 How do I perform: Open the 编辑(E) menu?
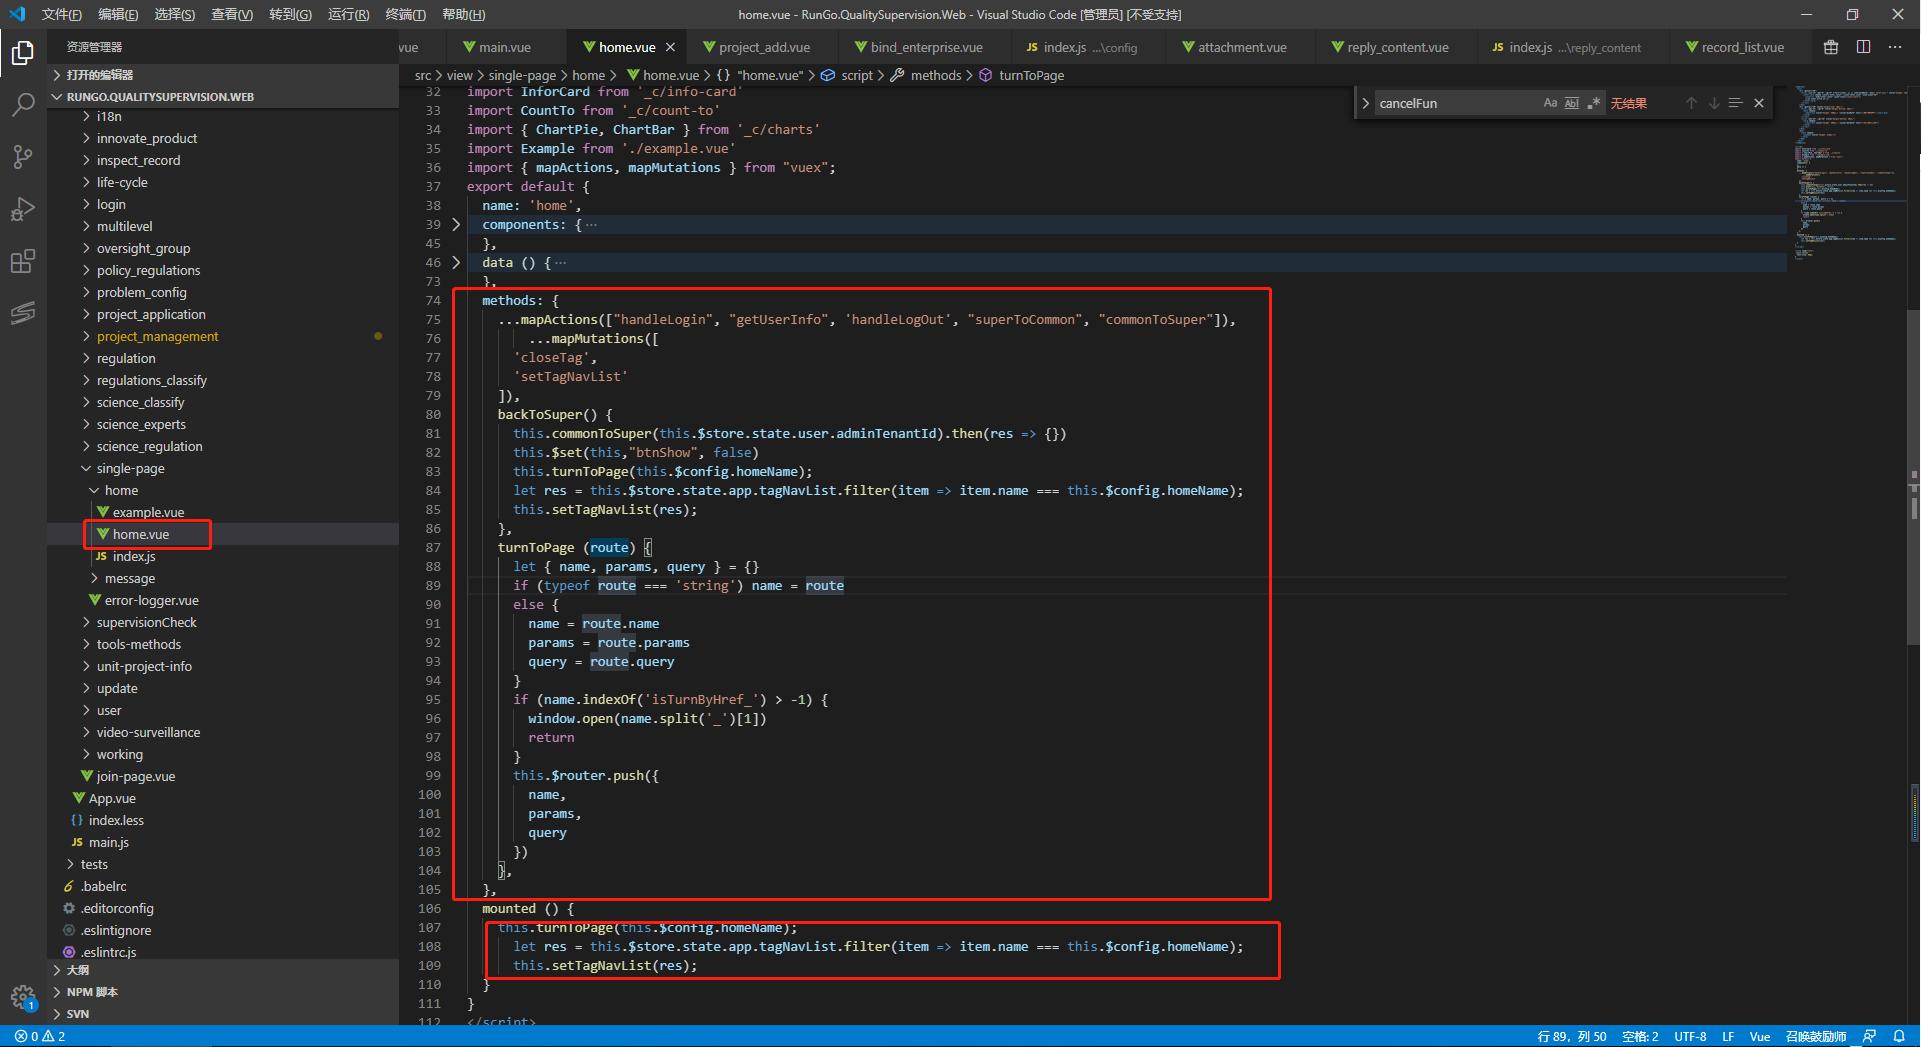(118, 14)
